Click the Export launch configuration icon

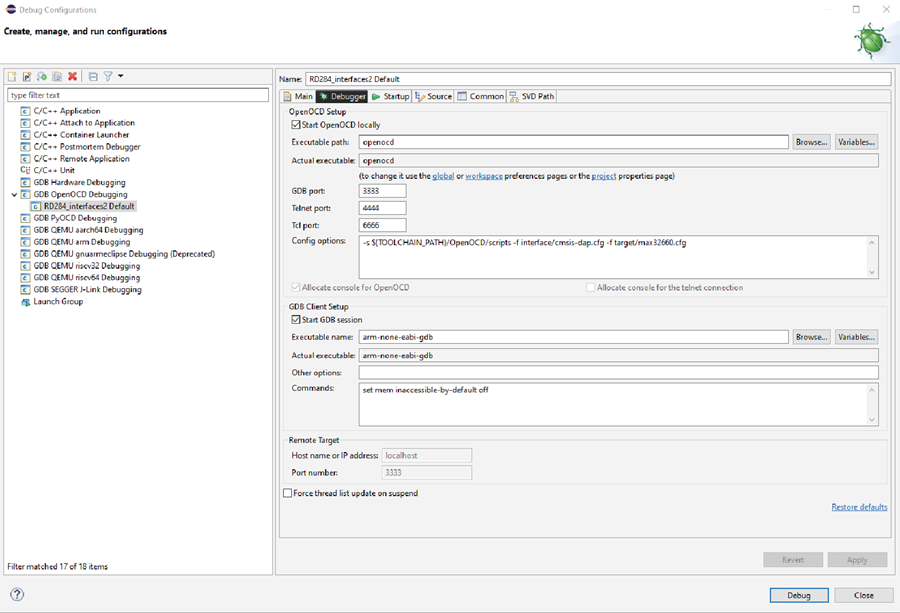pos(42,76)
